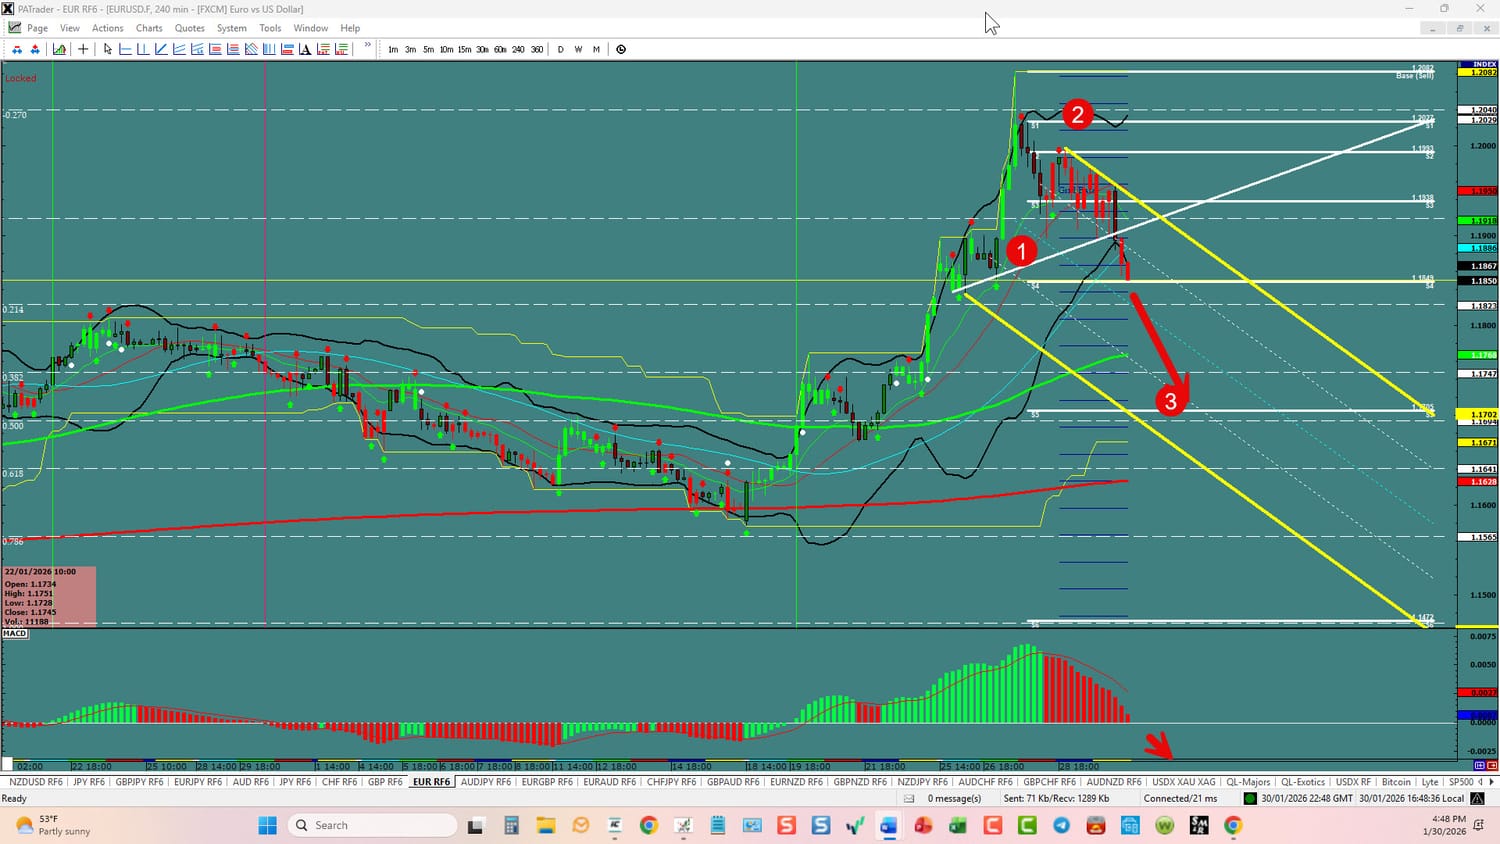1500x844 pixels.
Task: Select the EUR RF6 tab
Action: tap(432, 782)
